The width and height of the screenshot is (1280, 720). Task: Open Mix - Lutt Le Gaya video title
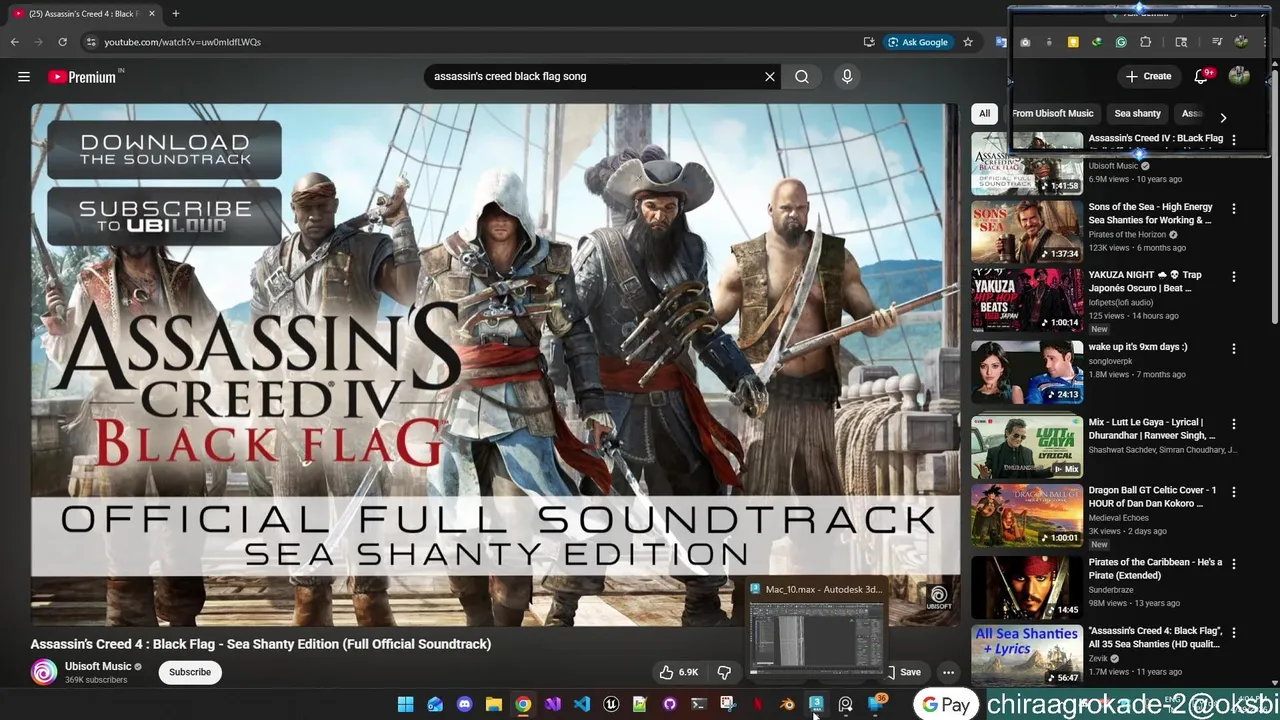tap(1151, 429)
